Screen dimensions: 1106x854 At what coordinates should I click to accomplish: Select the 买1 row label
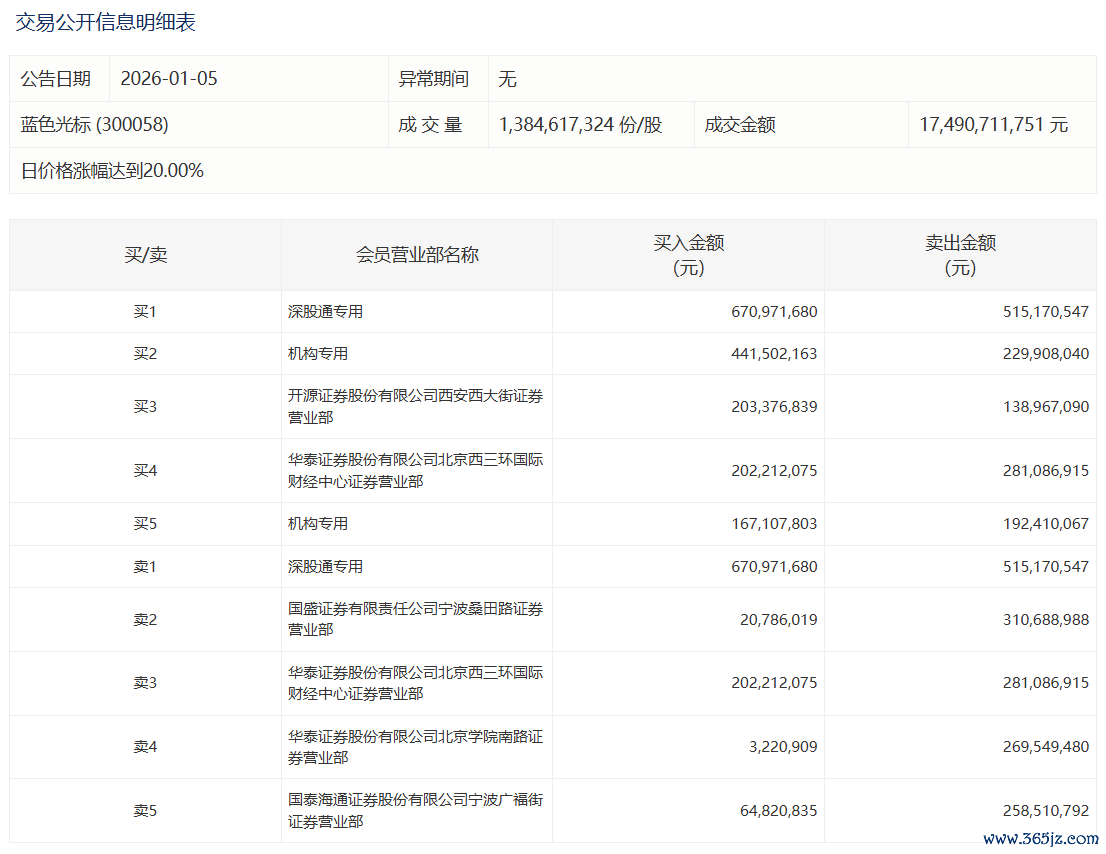point(145,312)
